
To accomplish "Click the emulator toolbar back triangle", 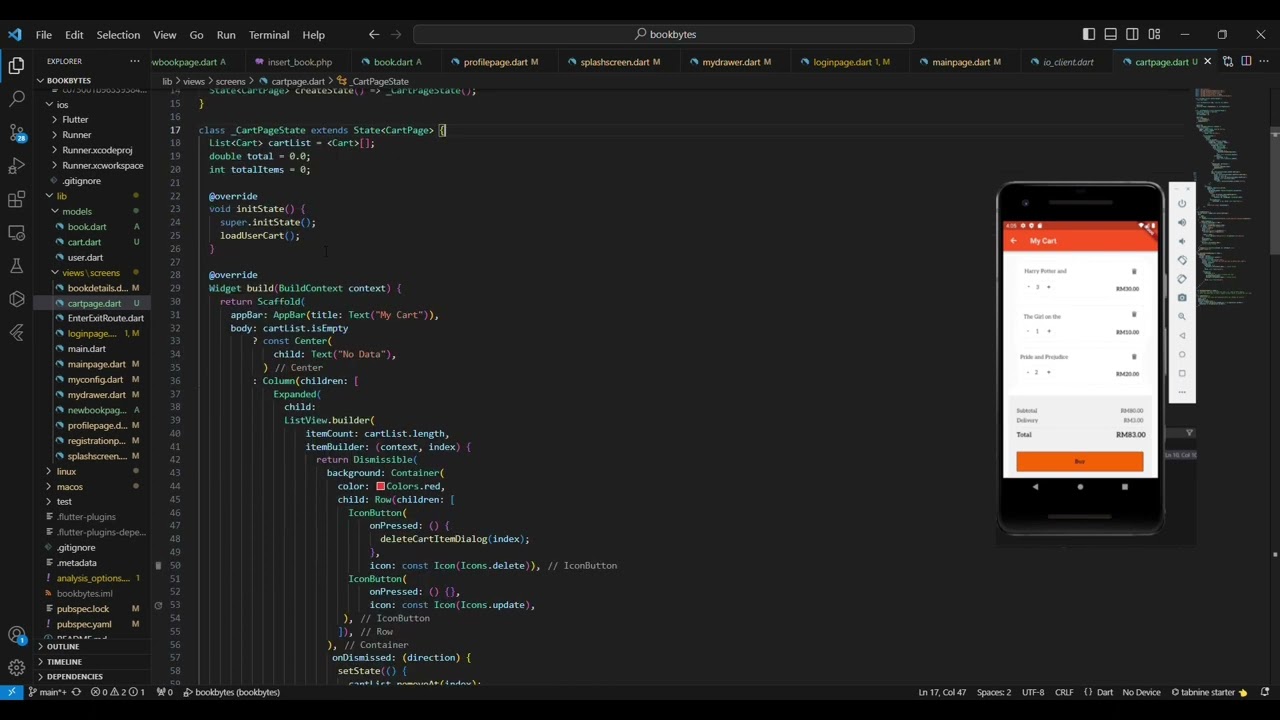I will coord(1182,336).
